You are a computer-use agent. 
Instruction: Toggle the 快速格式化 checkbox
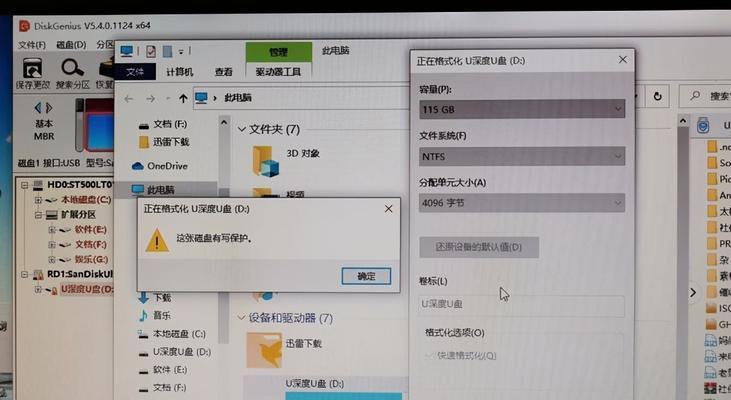(428, 356)
